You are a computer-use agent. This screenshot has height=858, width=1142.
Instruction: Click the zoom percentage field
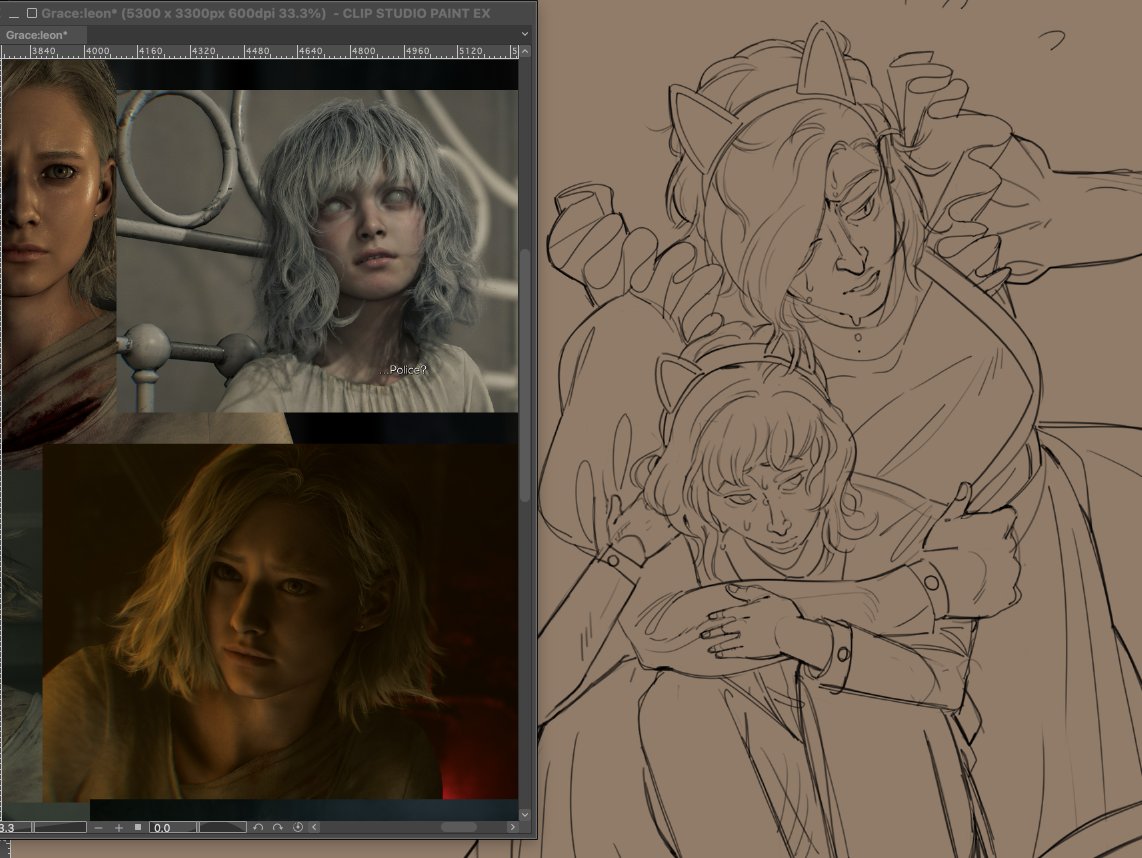coord(15,827)
